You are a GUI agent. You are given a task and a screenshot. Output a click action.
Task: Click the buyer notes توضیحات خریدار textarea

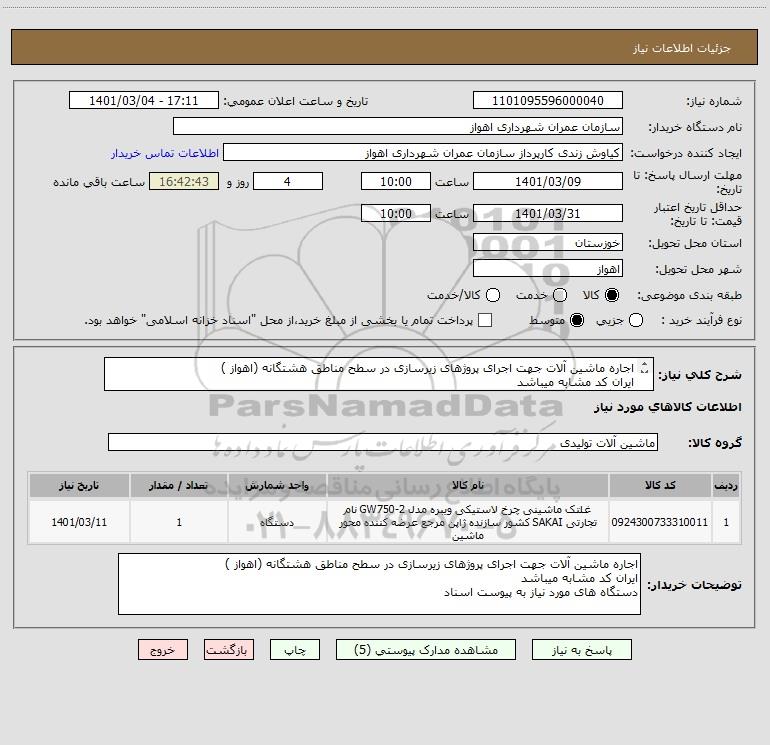click(379, 583)
